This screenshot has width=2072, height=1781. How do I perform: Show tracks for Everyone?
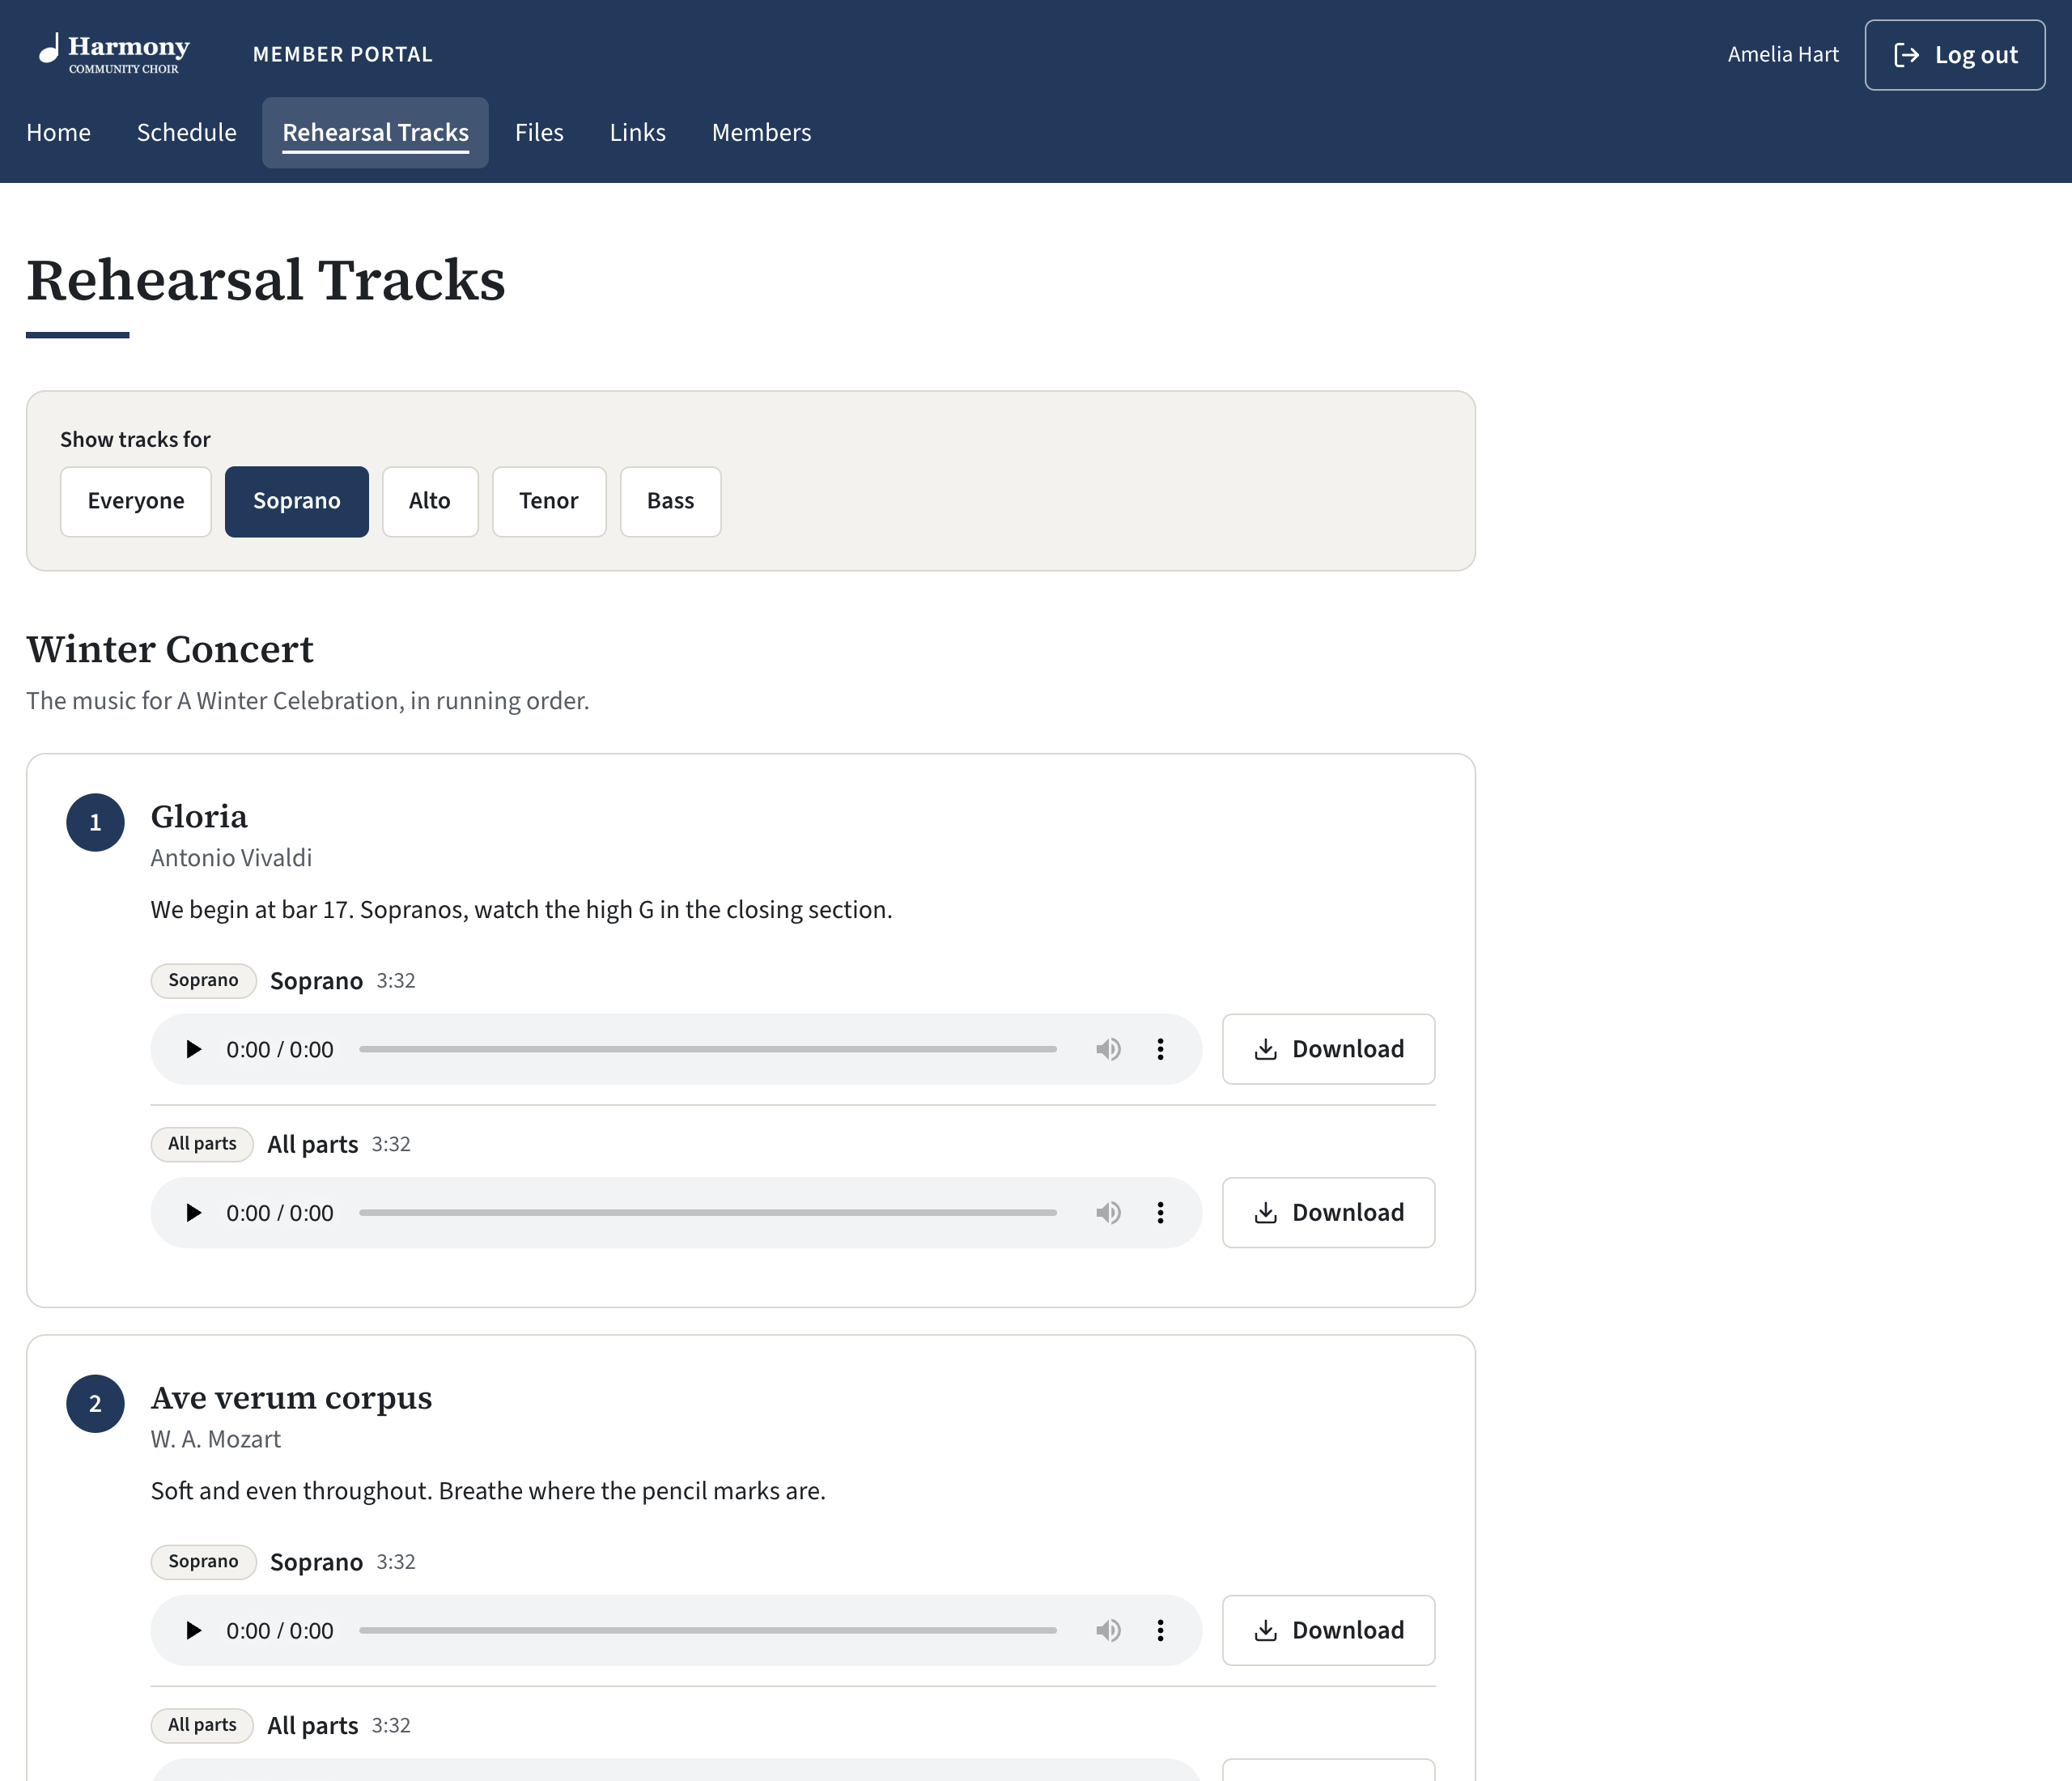coord(136,501)
